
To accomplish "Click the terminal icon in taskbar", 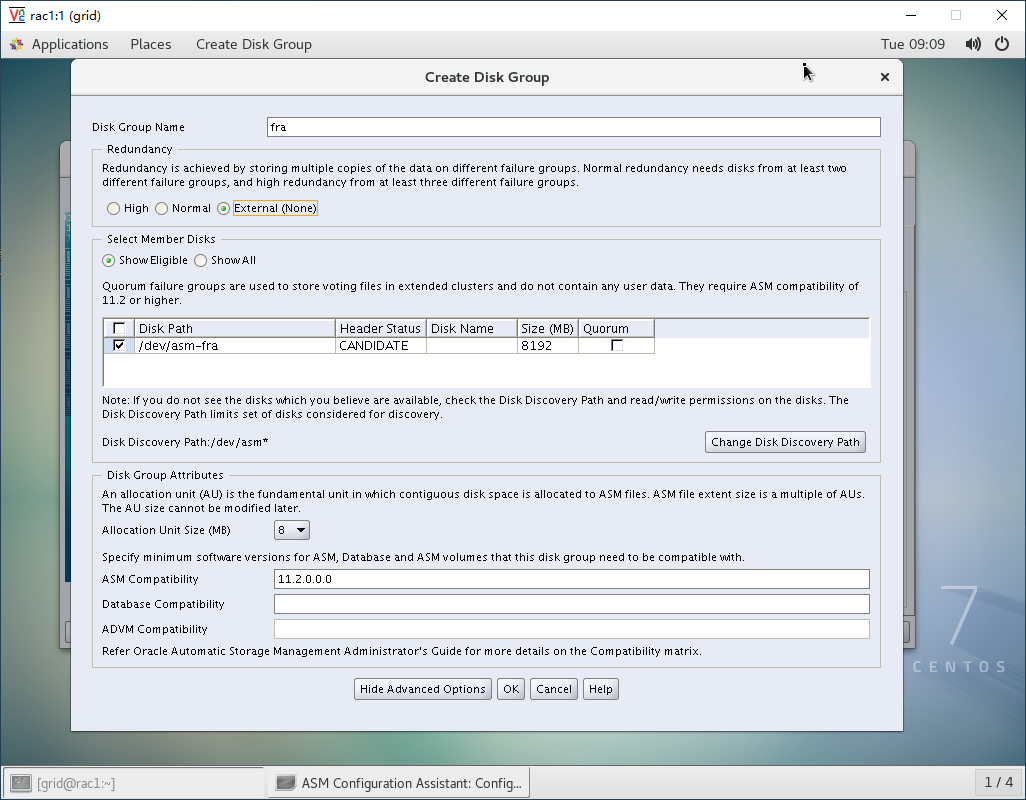I will [x=21, y=783].
